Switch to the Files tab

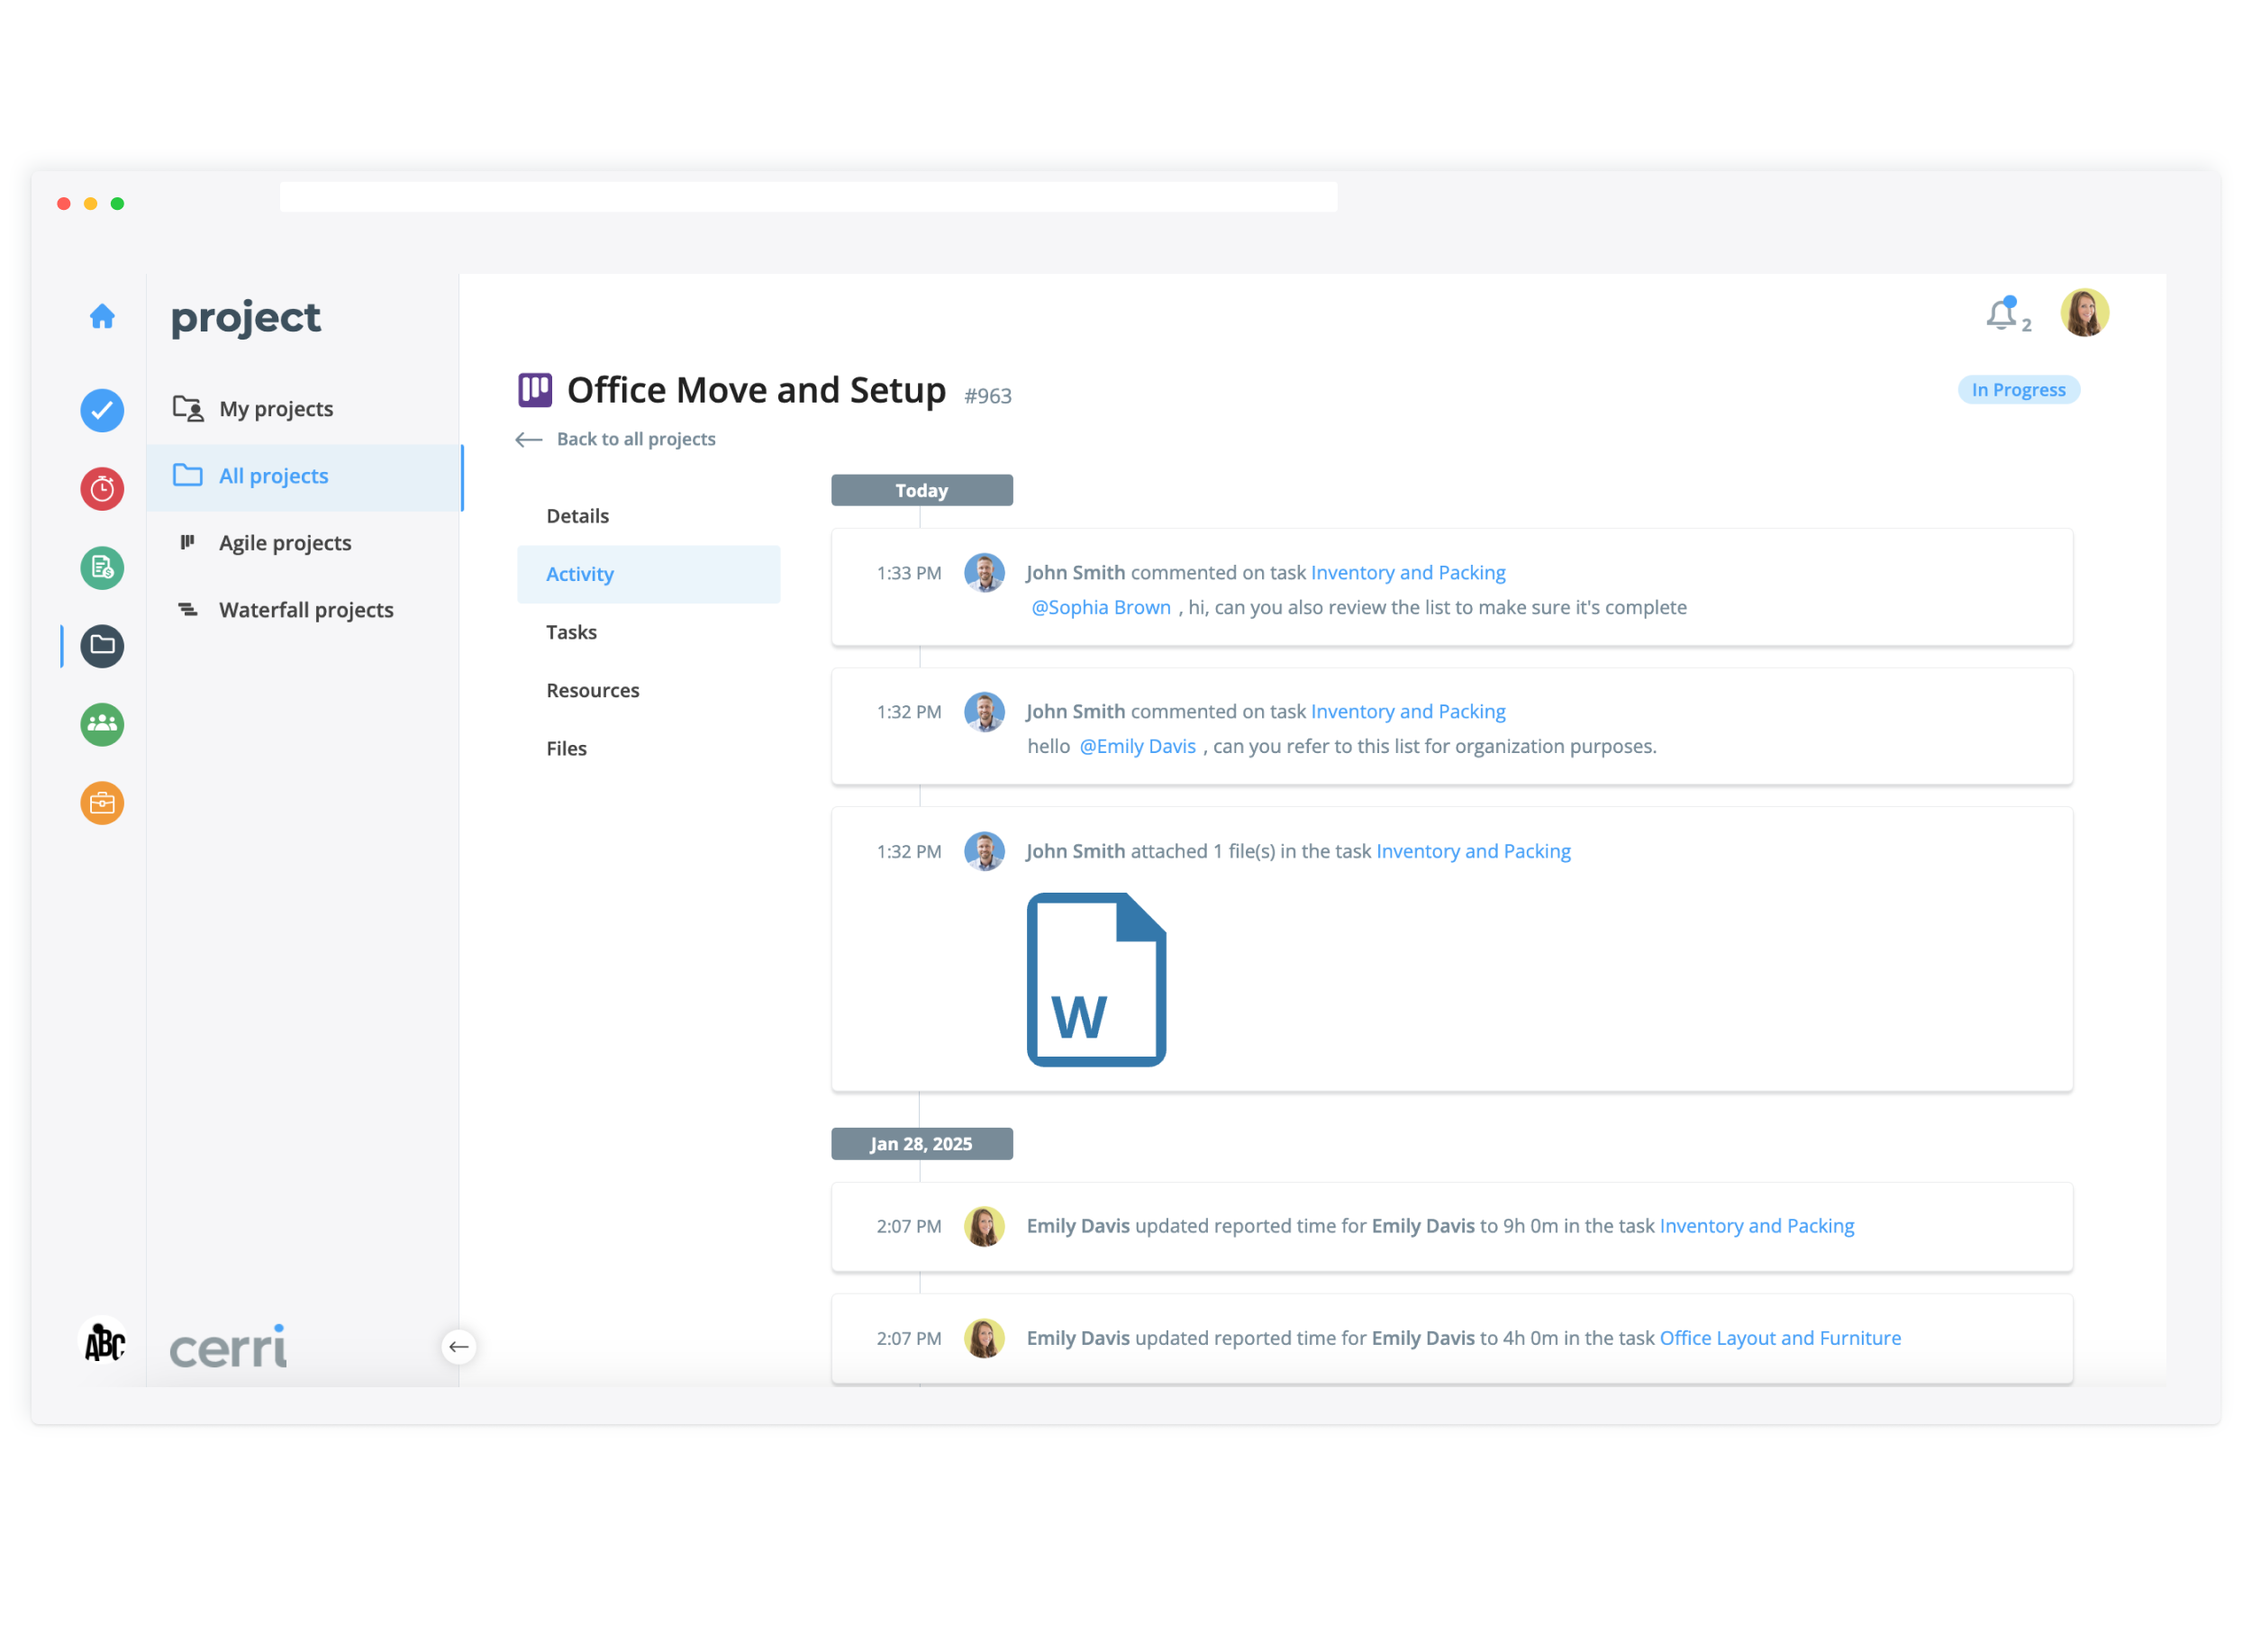coord(566,748)
